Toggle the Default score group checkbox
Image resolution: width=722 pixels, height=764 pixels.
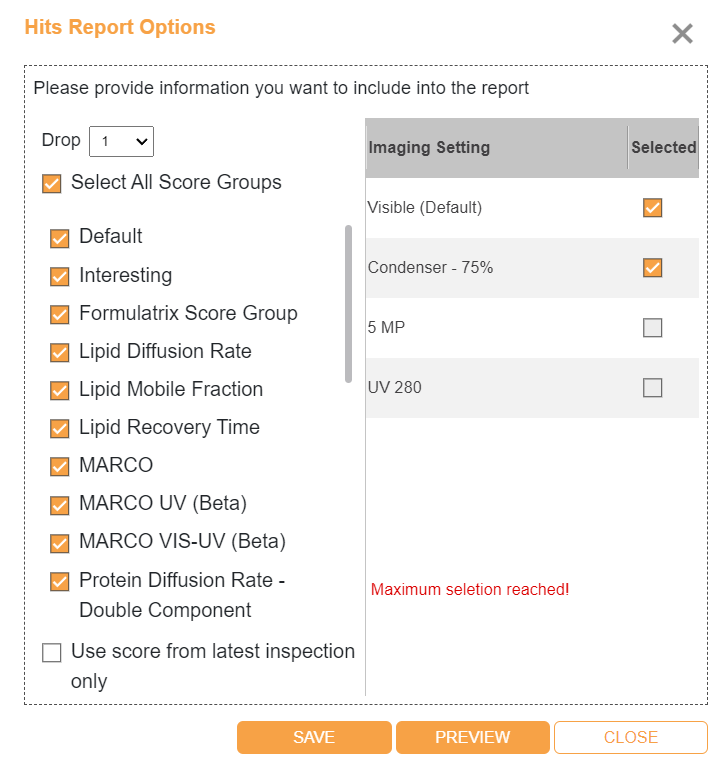pyautogui.click(x=59, y=238)
